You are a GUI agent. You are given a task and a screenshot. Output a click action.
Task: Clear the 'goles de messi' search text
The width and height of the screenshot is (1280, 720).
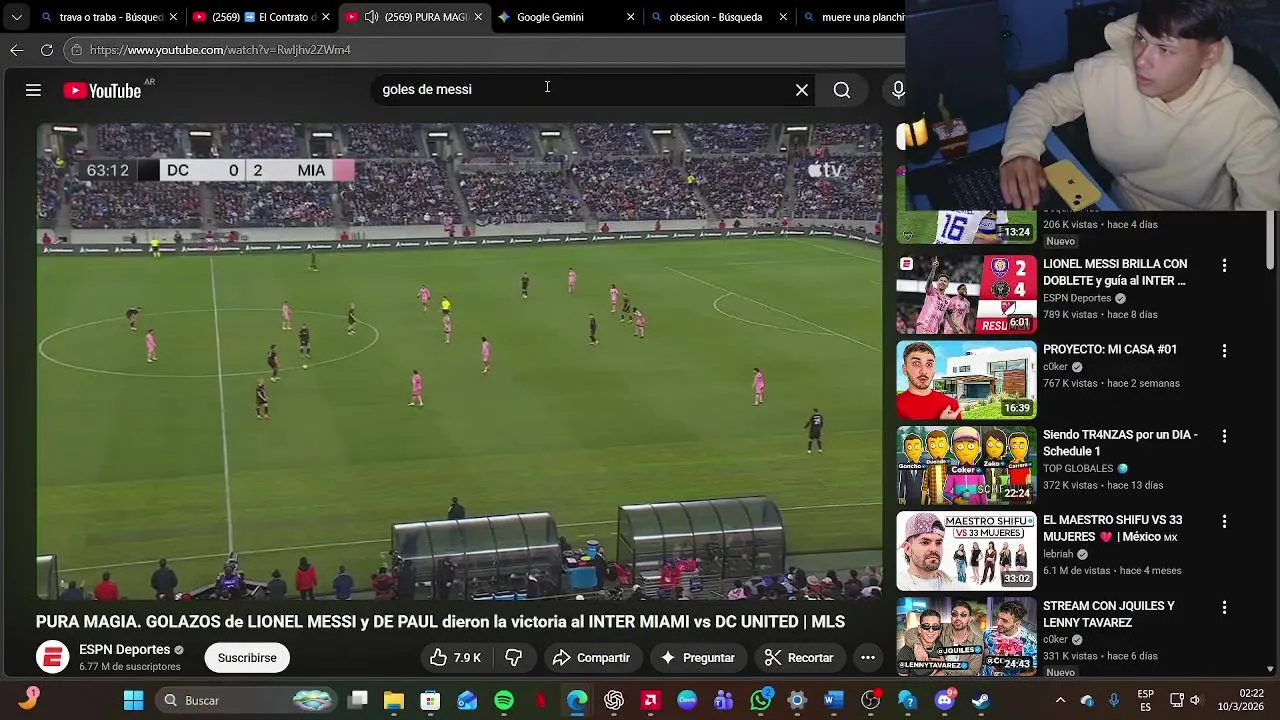(802, 90)
